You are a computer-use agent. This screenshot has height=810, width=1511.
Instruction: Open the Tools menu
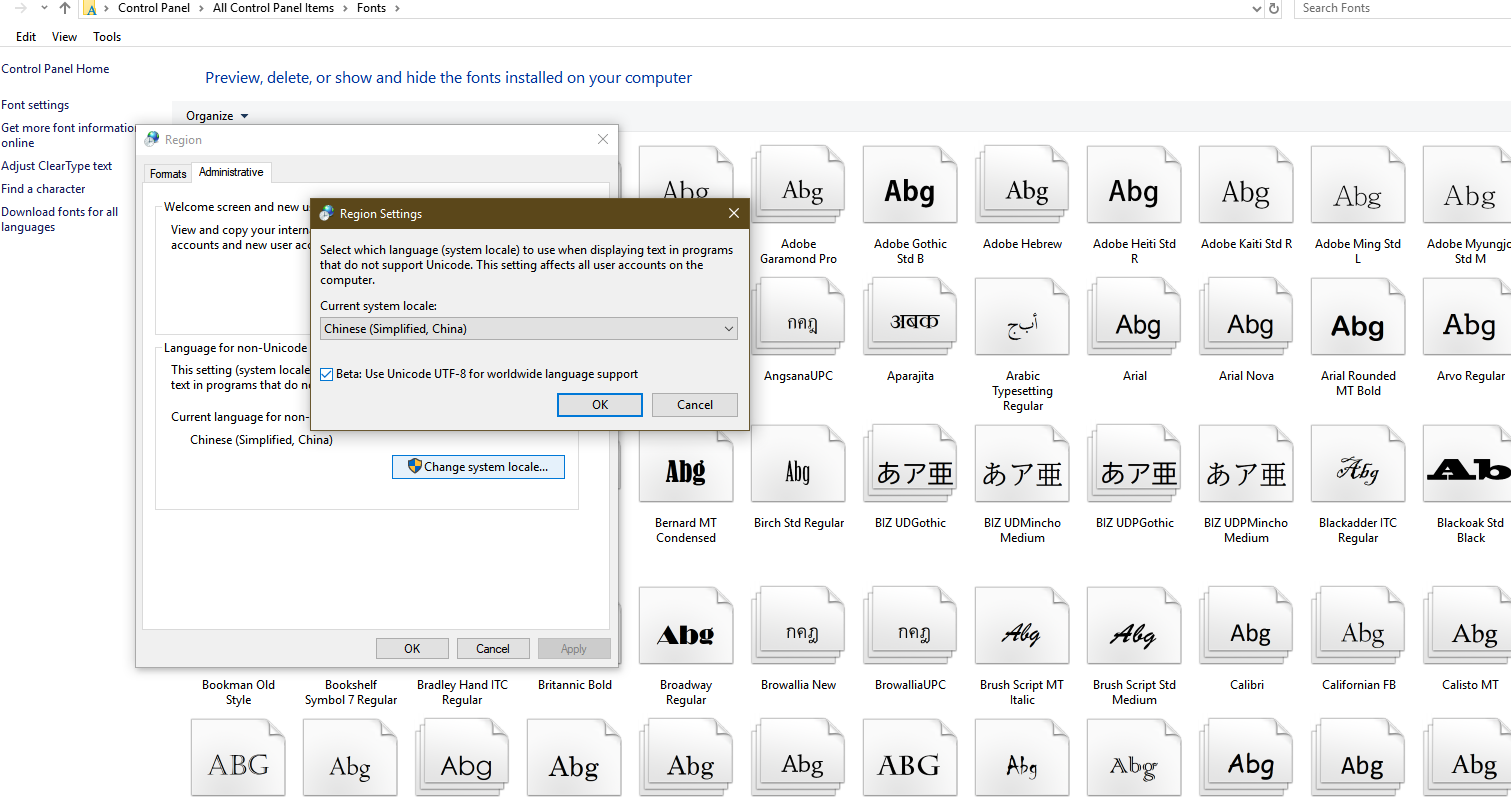point(107,37)
